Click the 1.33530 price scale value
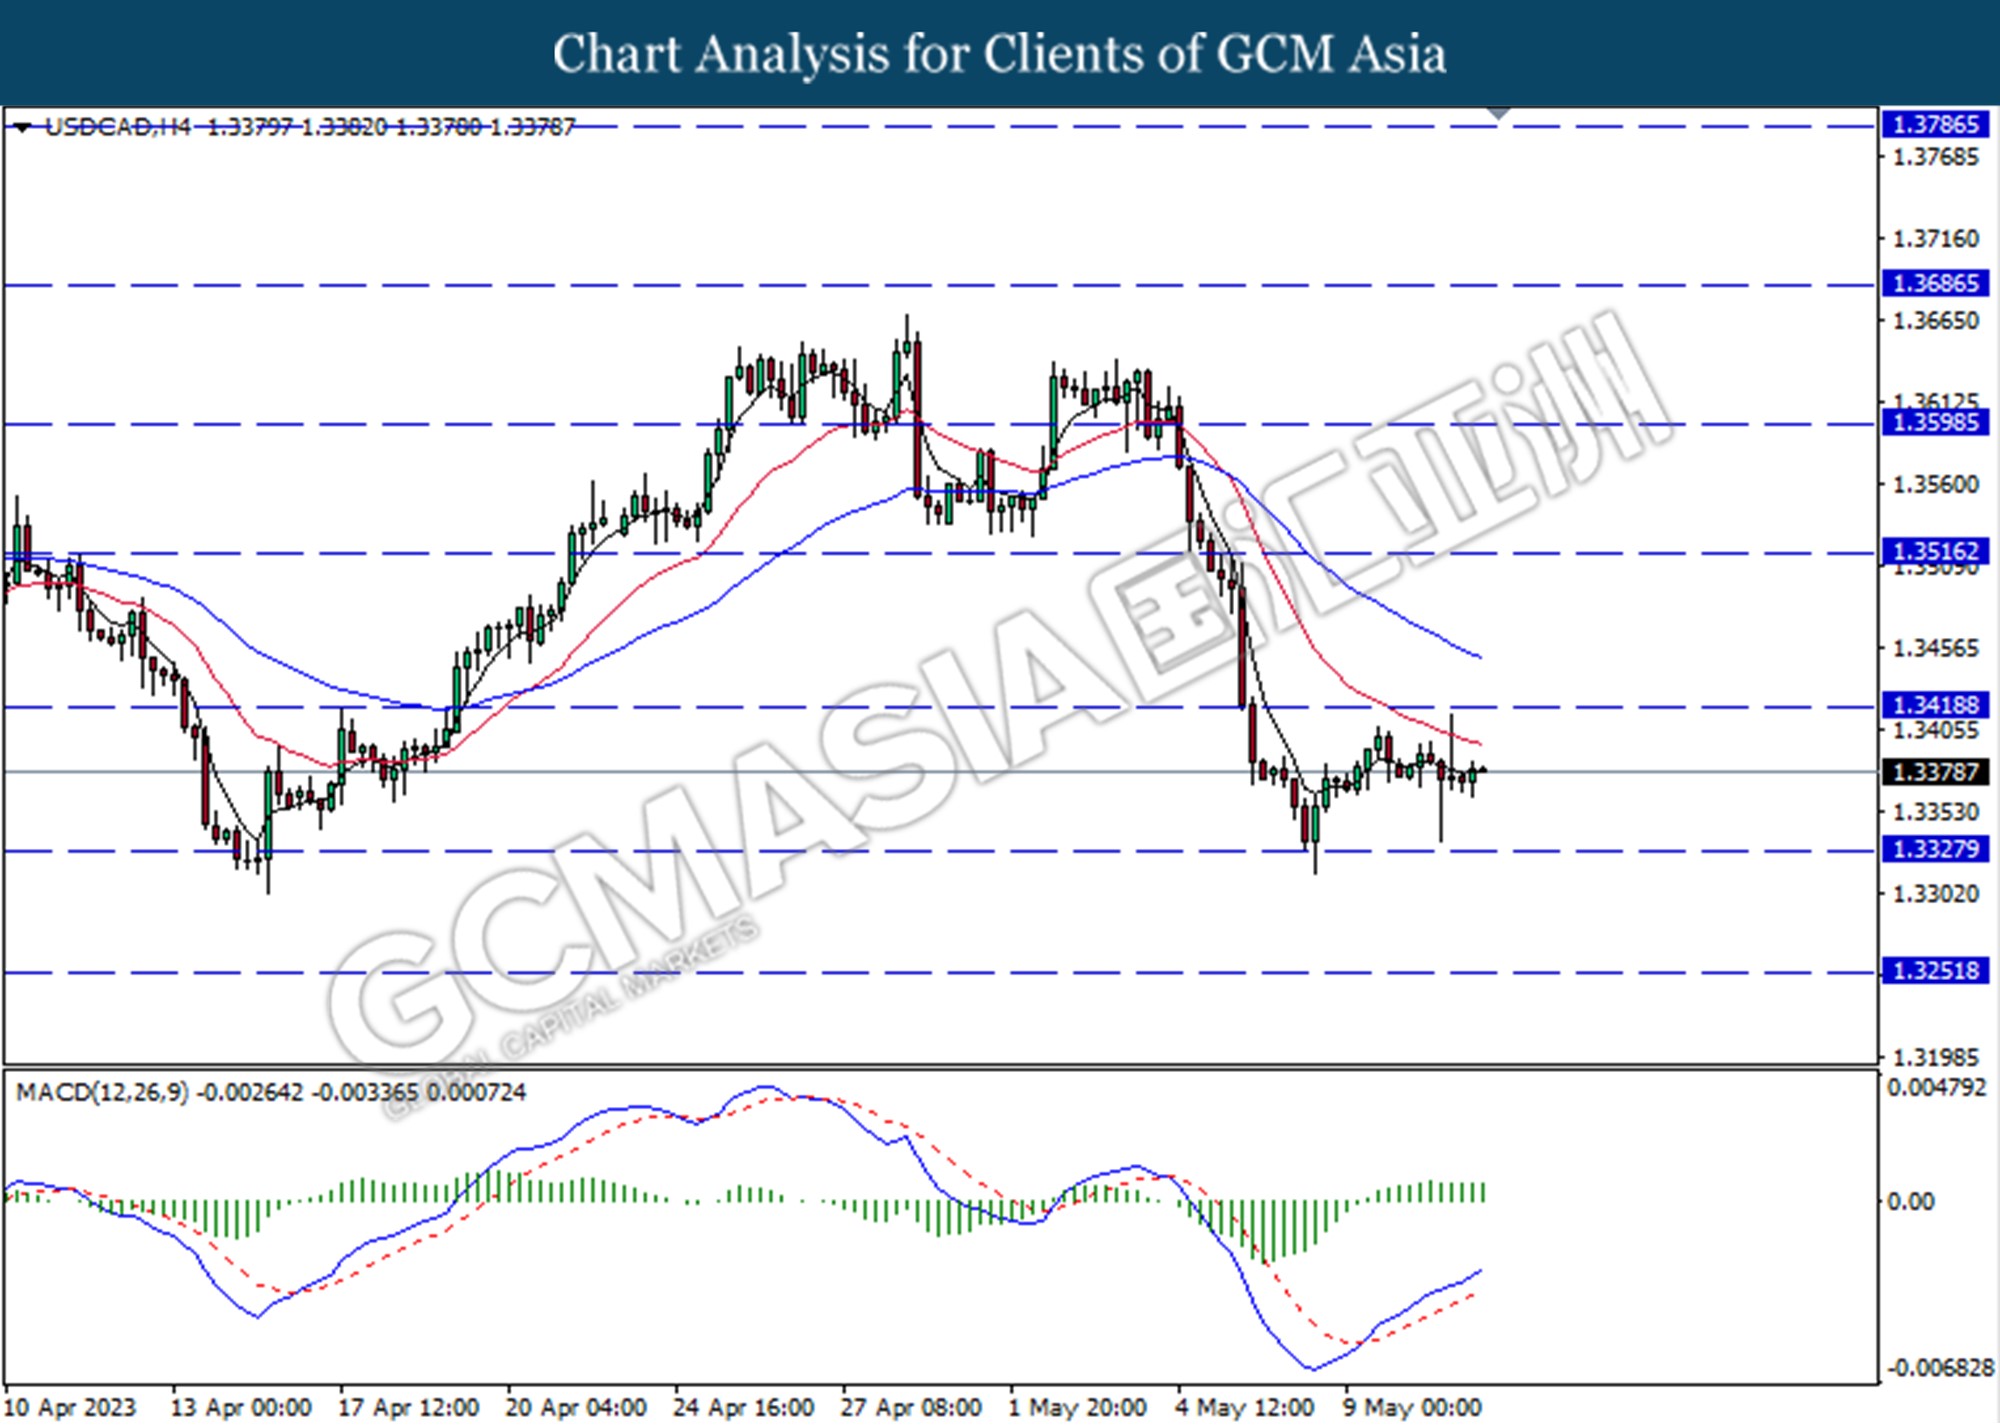The image size is (2000, 1428). (x=1936, y=812)
